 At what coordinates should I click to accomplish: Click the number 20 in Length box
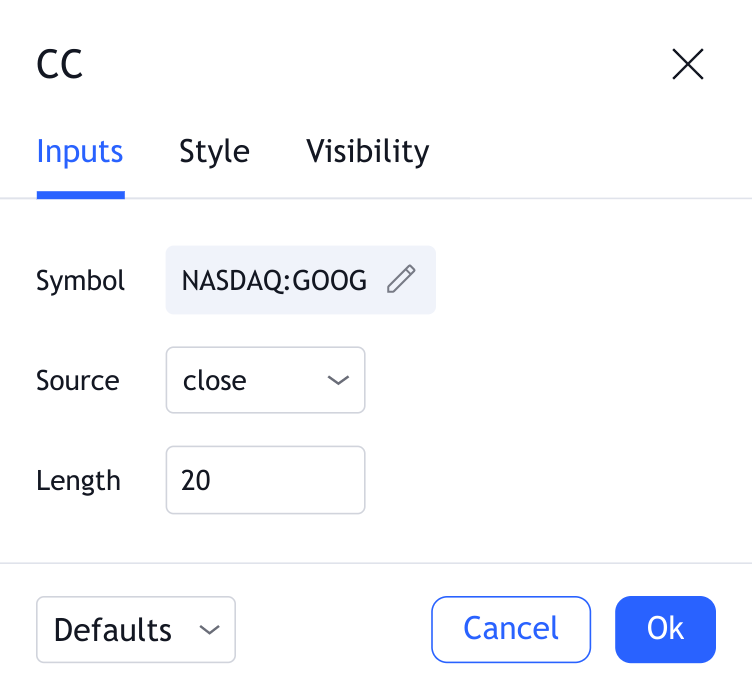coord(196,480)
